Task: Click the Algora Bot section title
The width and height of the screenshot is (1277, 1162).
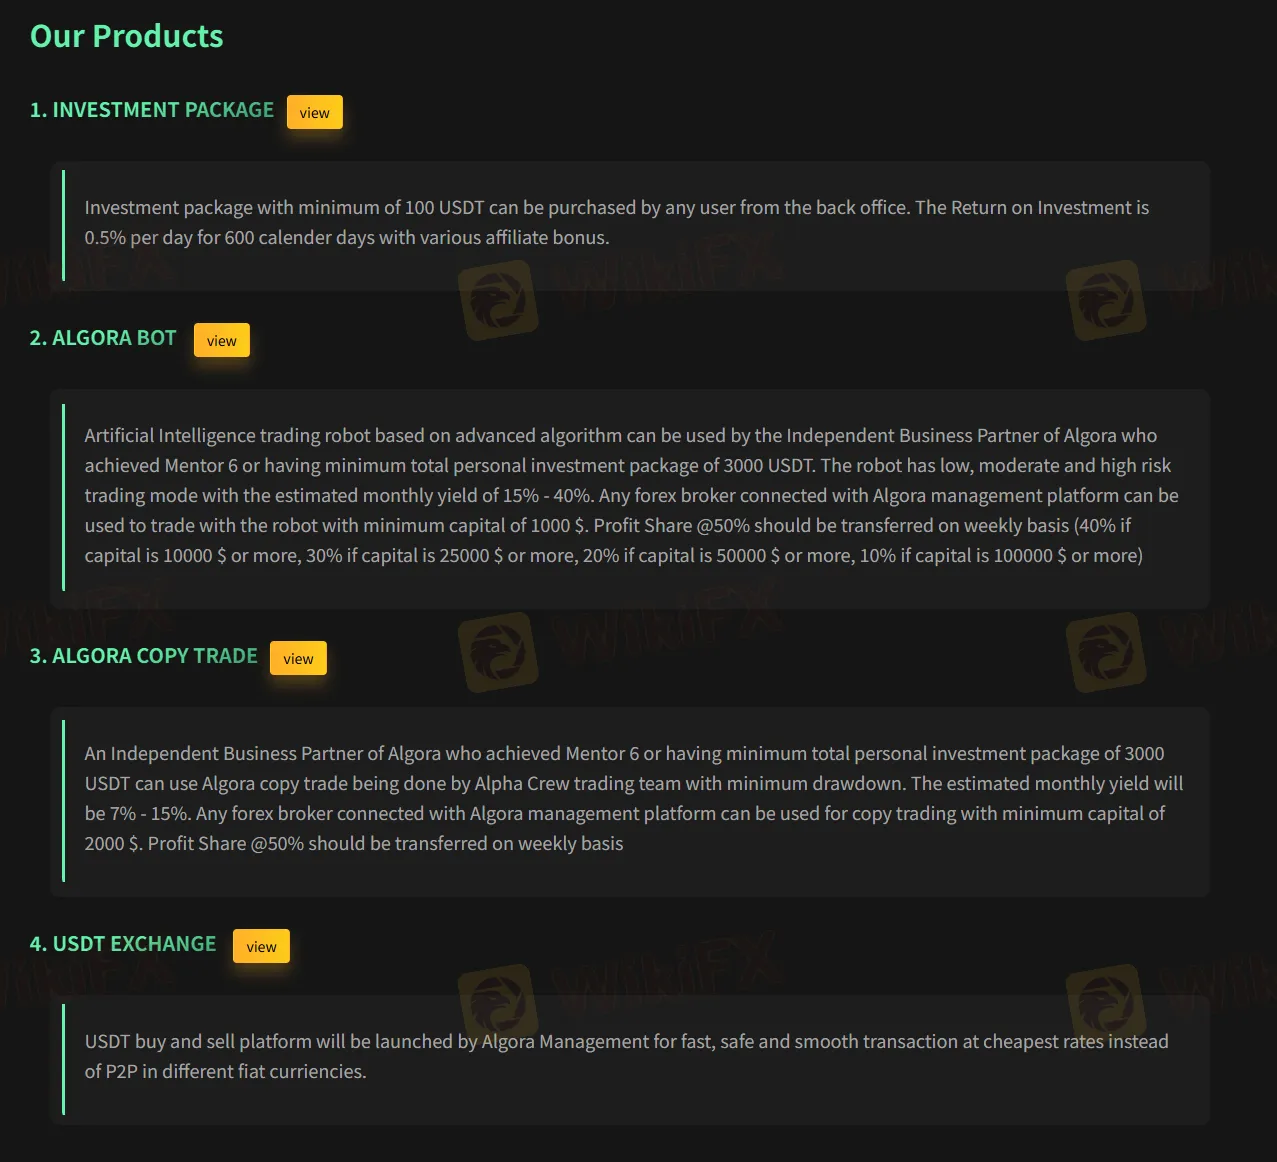Action: point(102,337)
